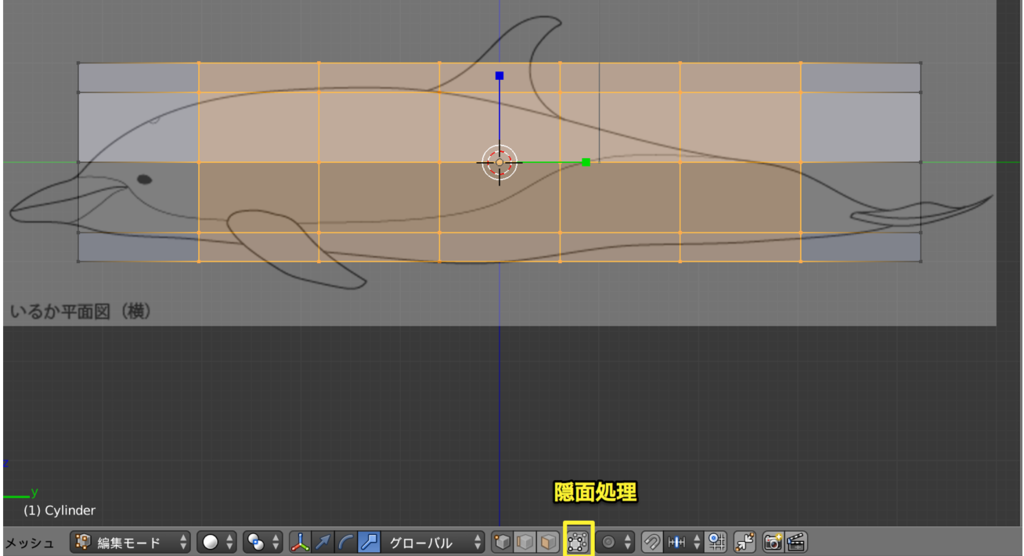
Task: Switch to vertex select mode
Action: pos(502,542)
